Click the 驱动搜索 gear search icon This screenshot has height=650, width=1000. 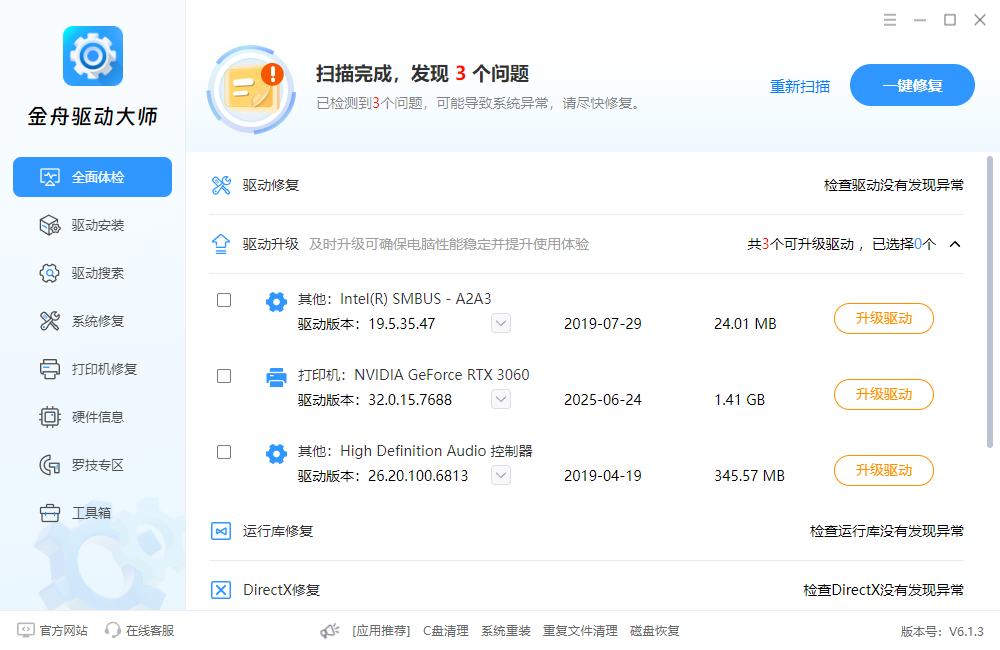(x=50, y=273)
